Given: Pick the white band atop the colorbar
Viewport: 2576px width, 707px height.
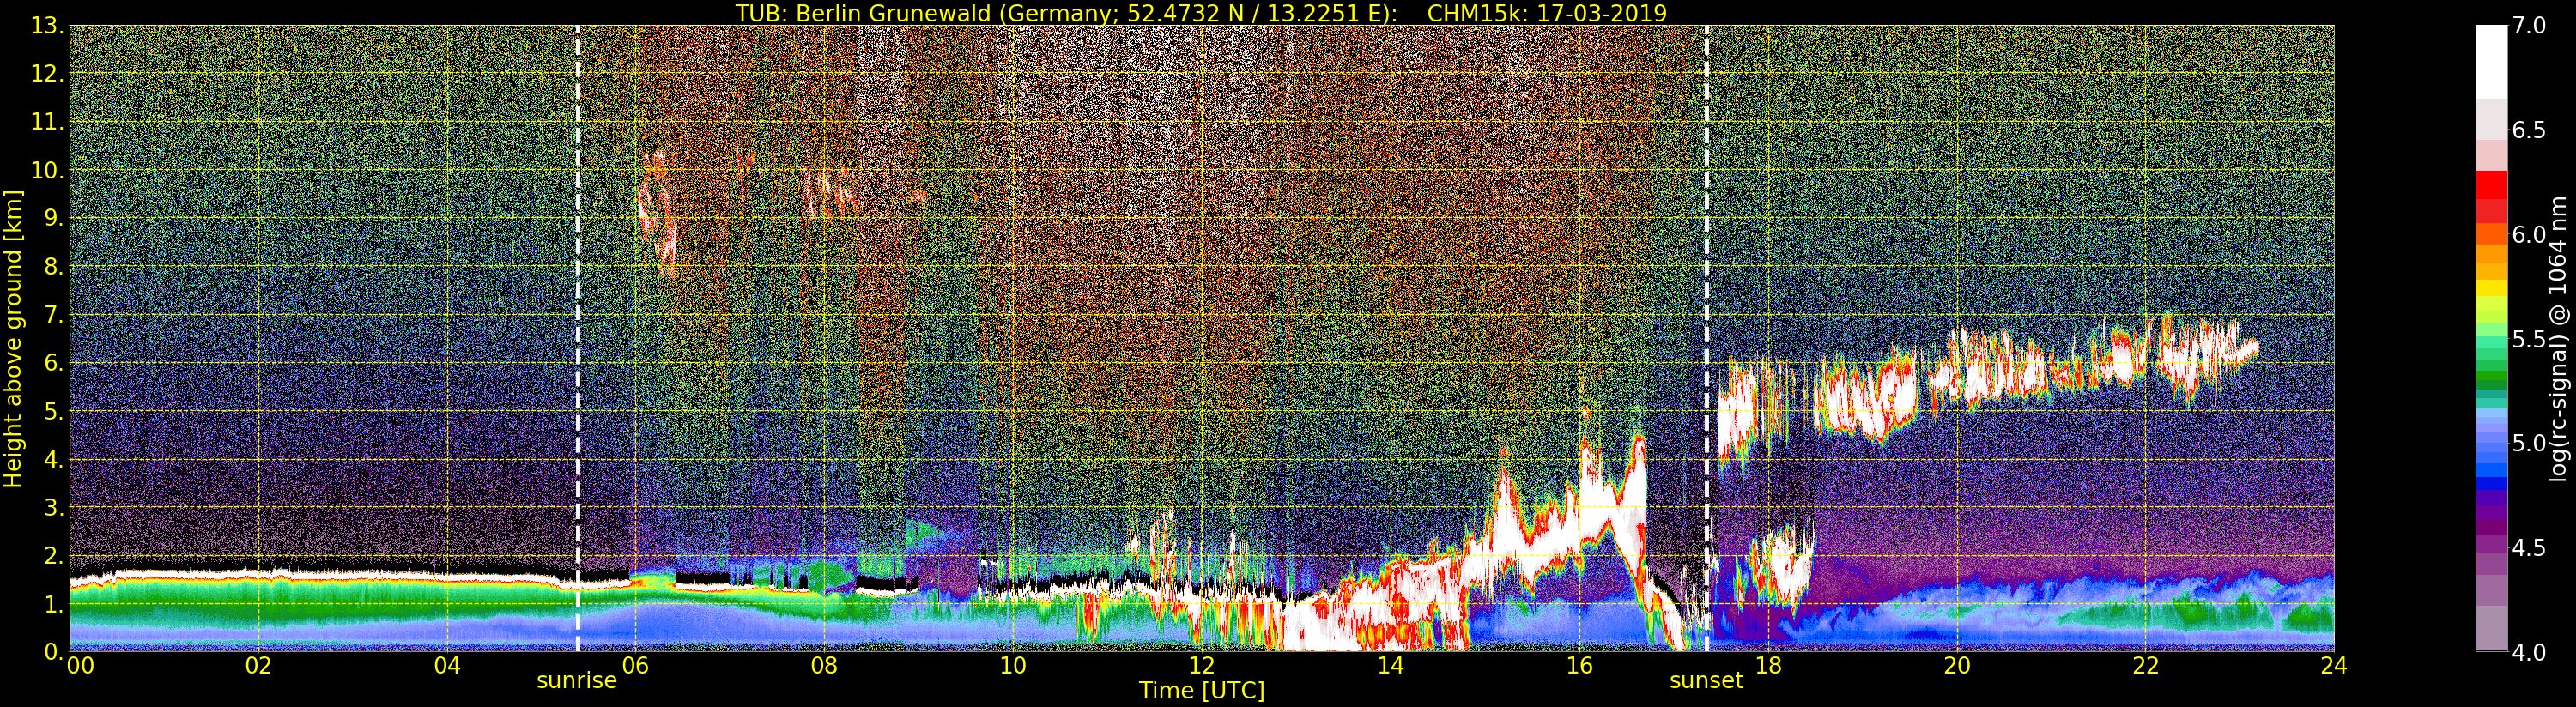Looking at the screenshot, I should tap(2491, 62).
